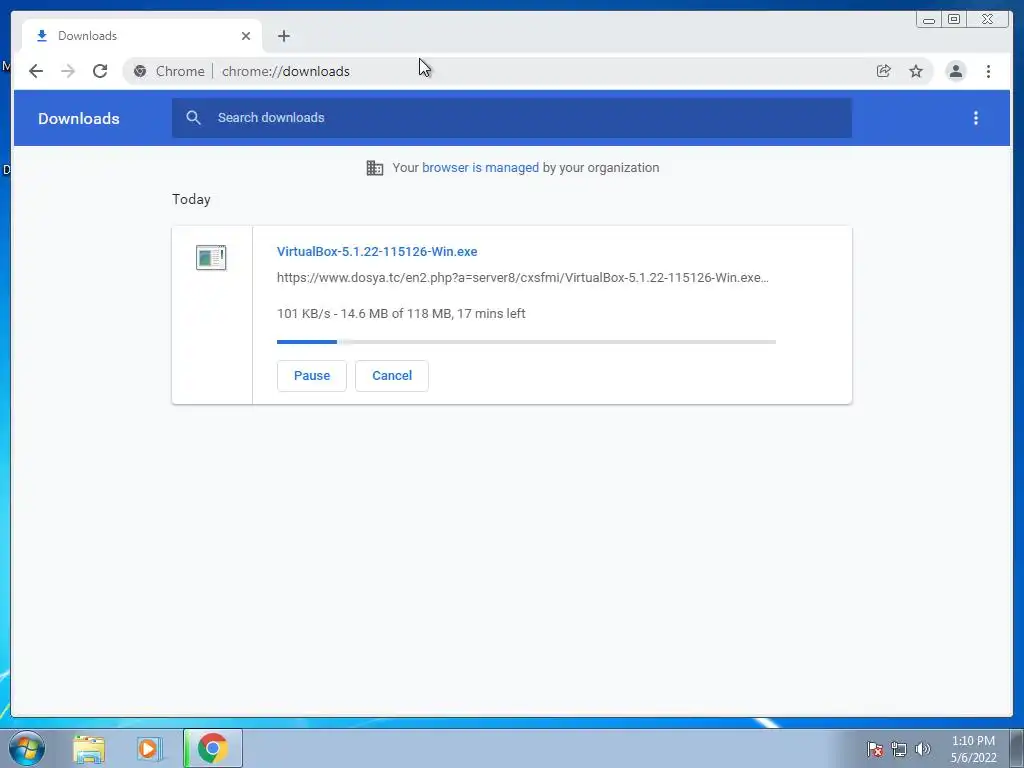1024x768 pixels.
Task: Open the 'browser is managed' link
Action: [x=480, y=168]
